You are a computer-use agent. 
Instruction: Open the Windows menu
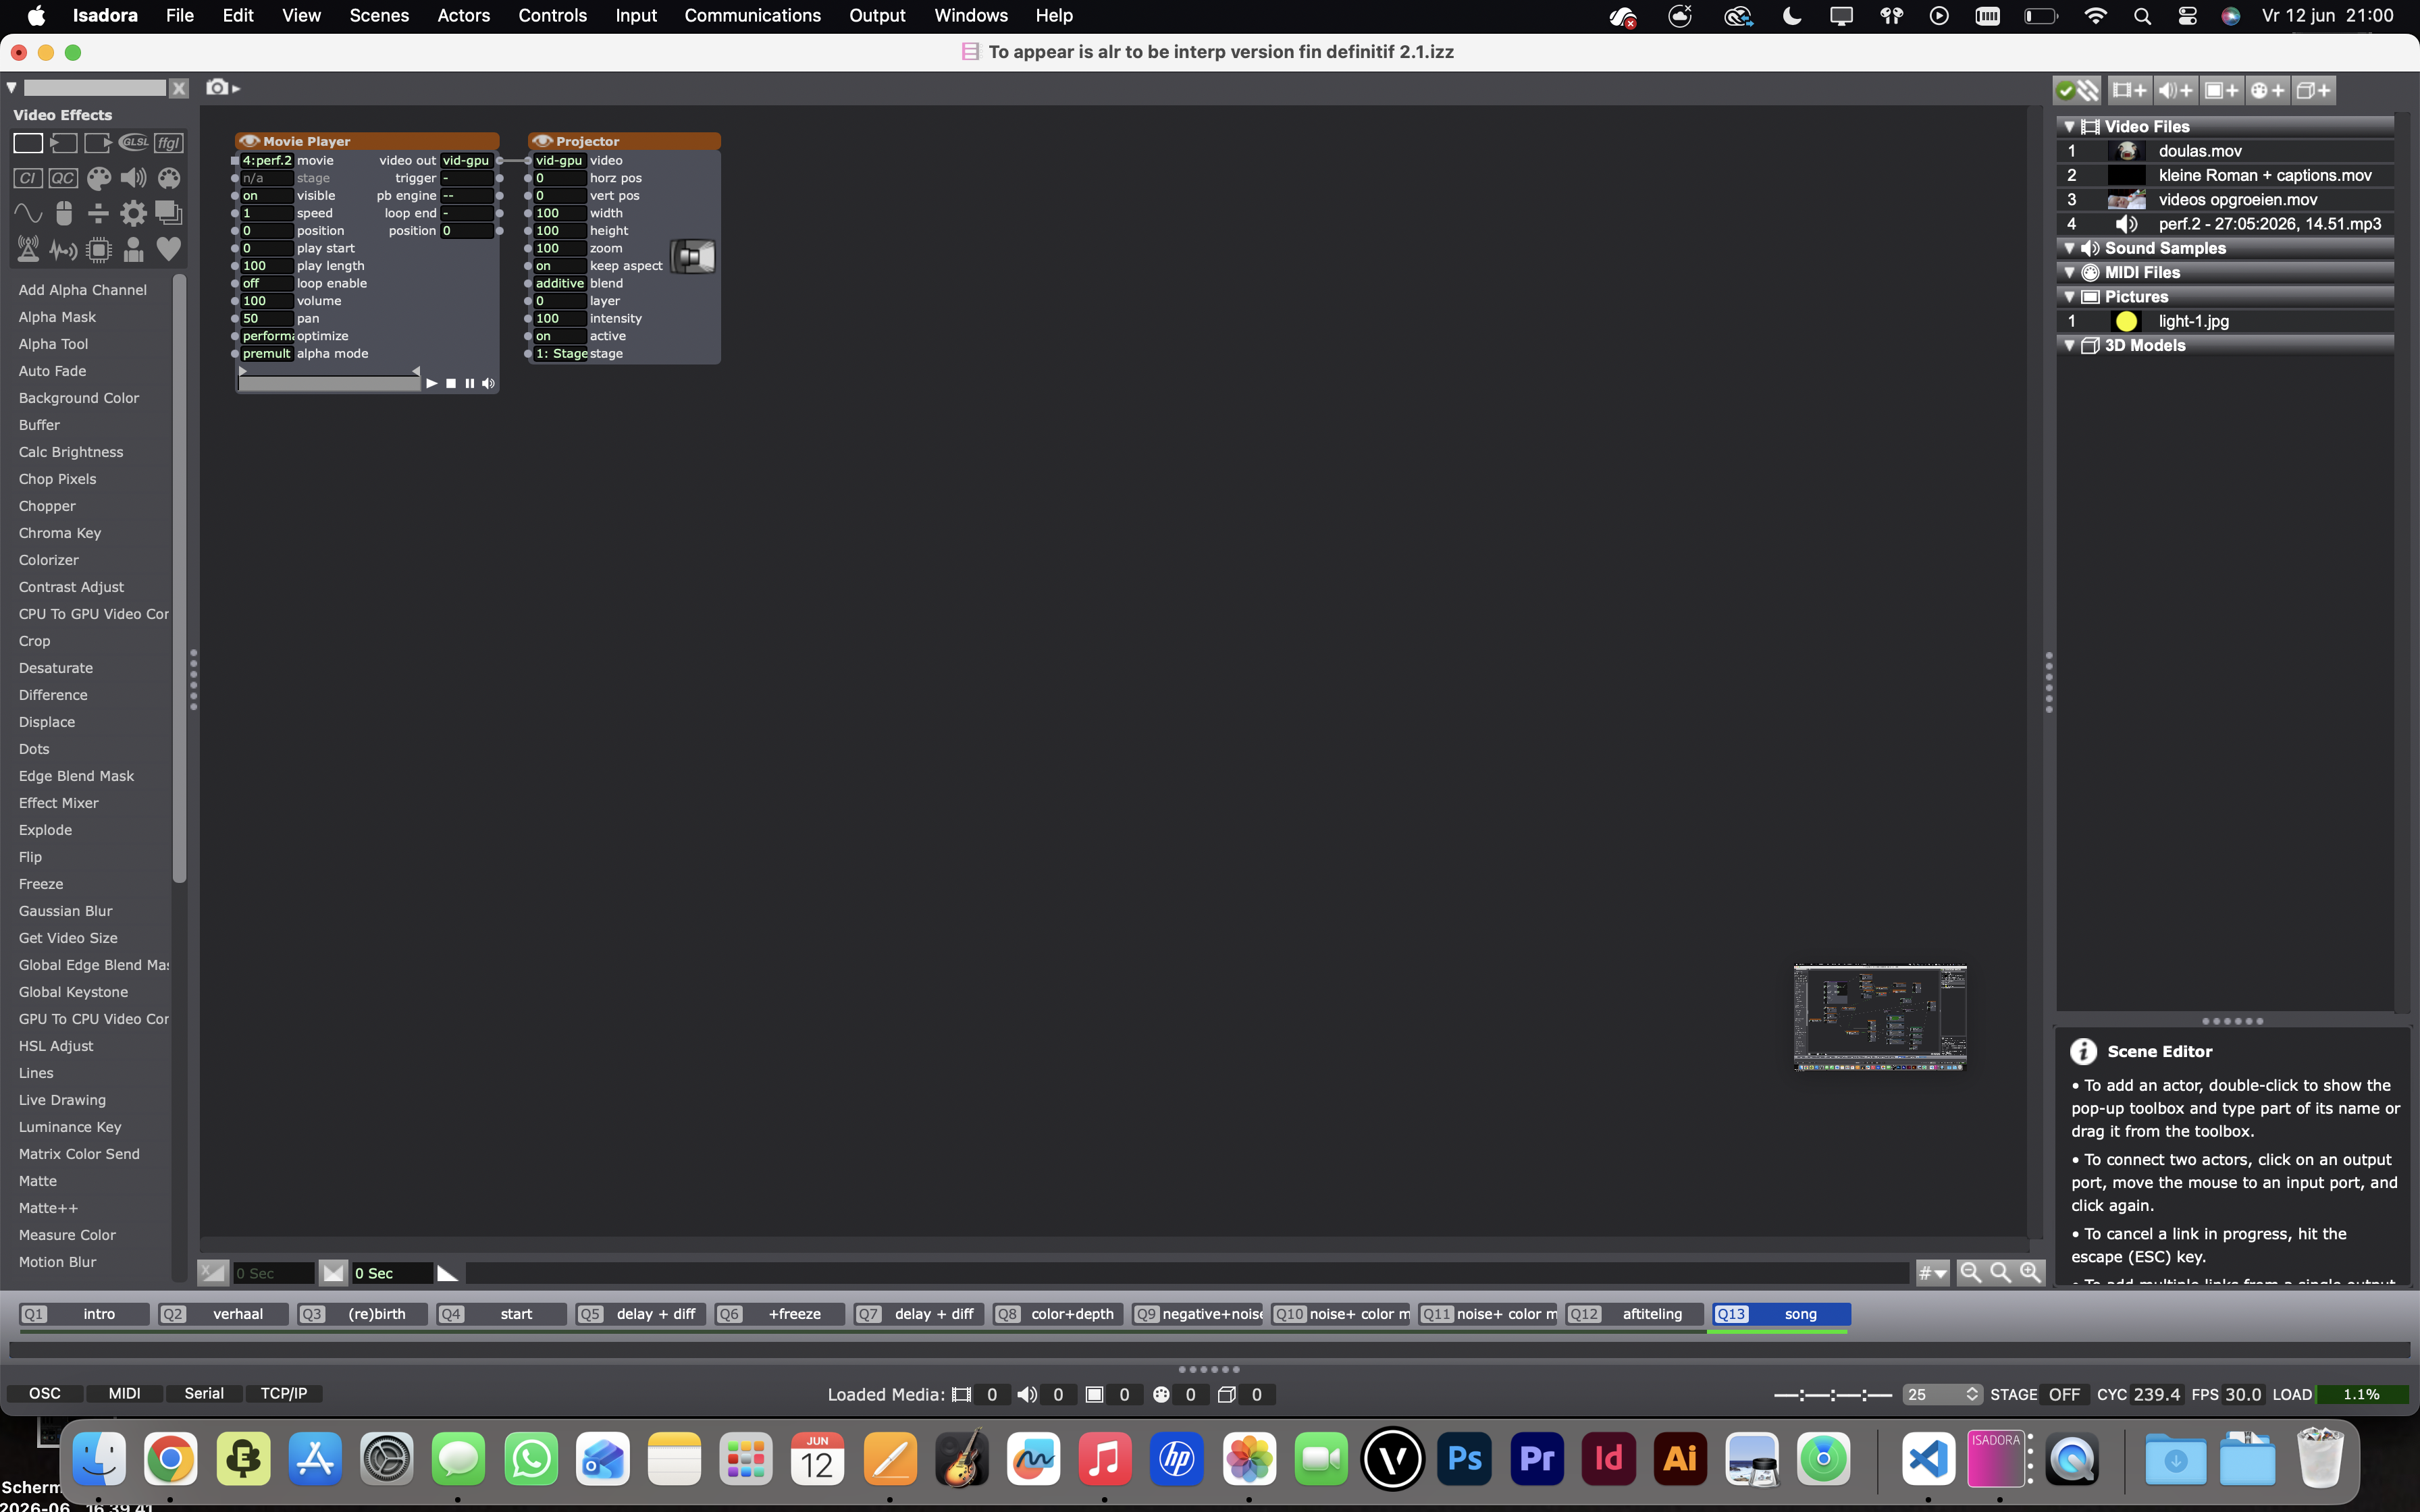pos(970,15)
